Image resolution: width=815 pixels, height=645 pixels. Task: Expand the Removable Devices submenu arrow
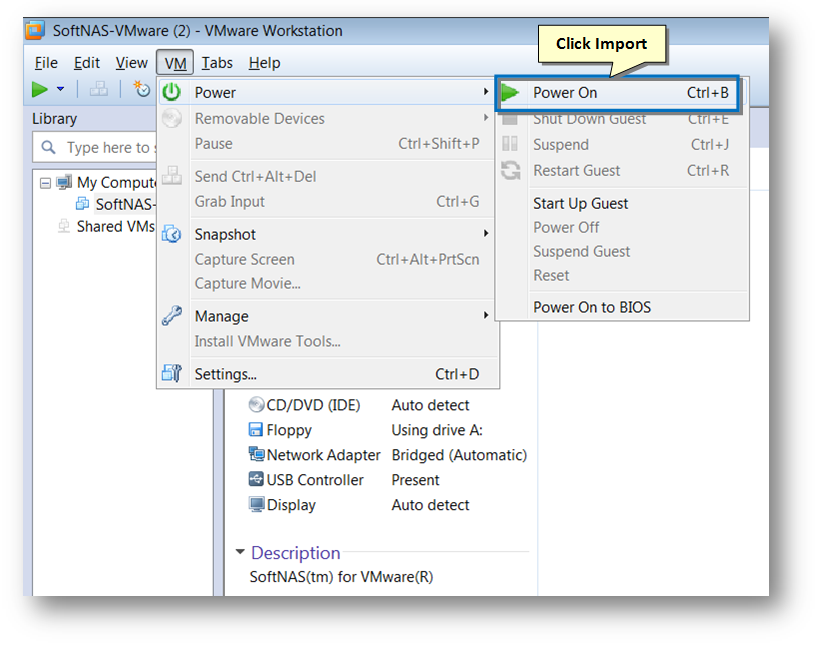pos(485,117)
